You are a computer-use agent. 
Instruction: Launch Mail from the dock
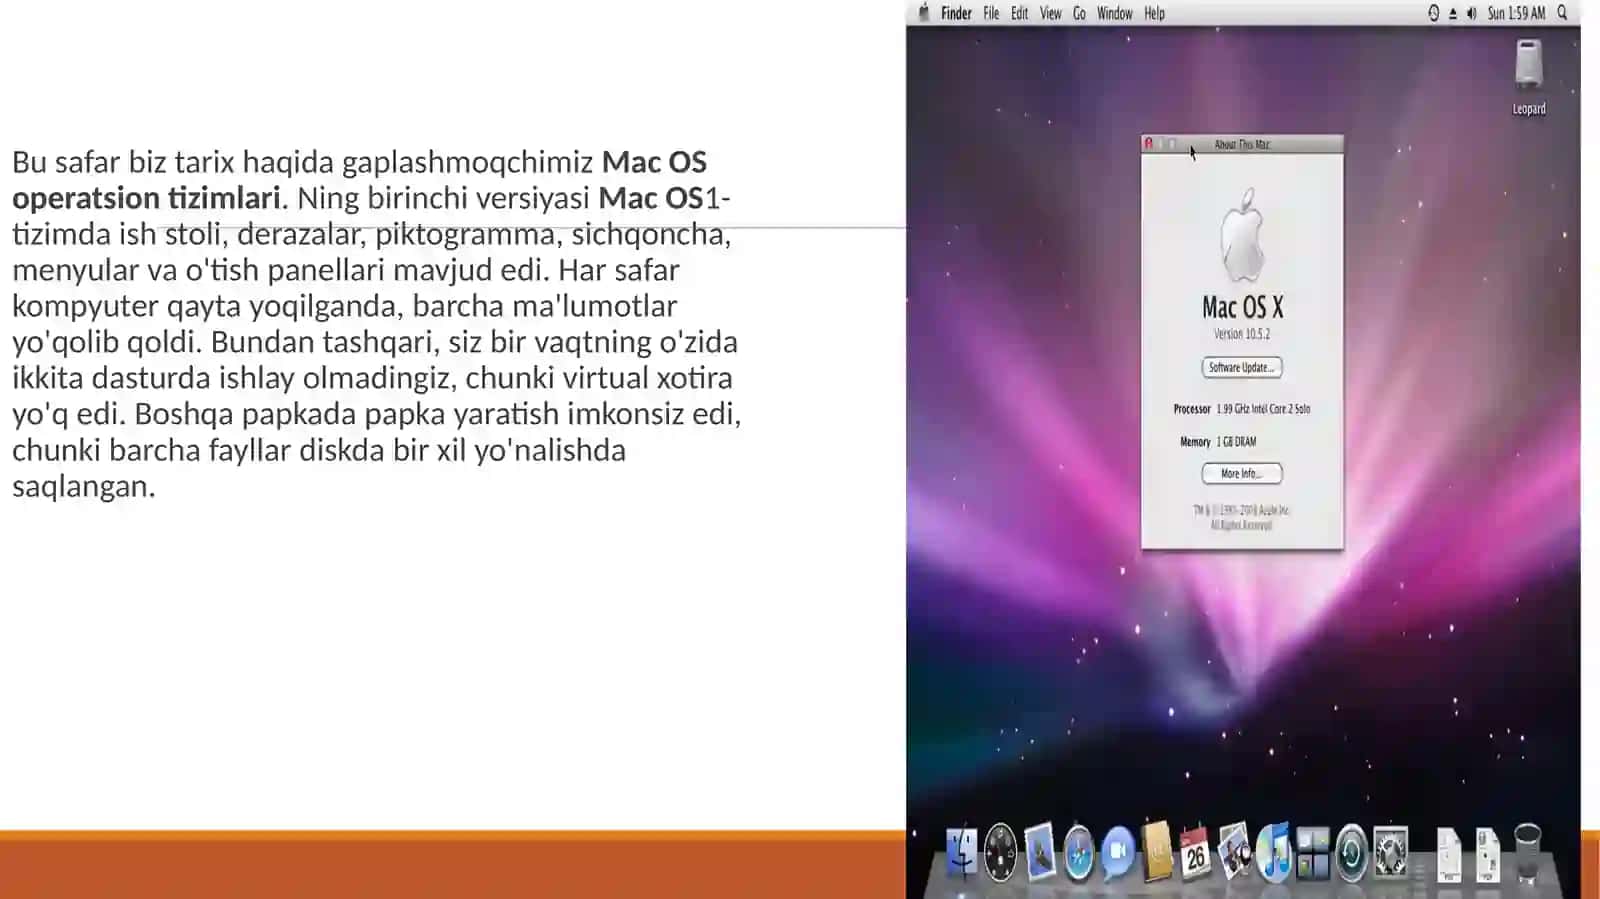pos(1040,852)
